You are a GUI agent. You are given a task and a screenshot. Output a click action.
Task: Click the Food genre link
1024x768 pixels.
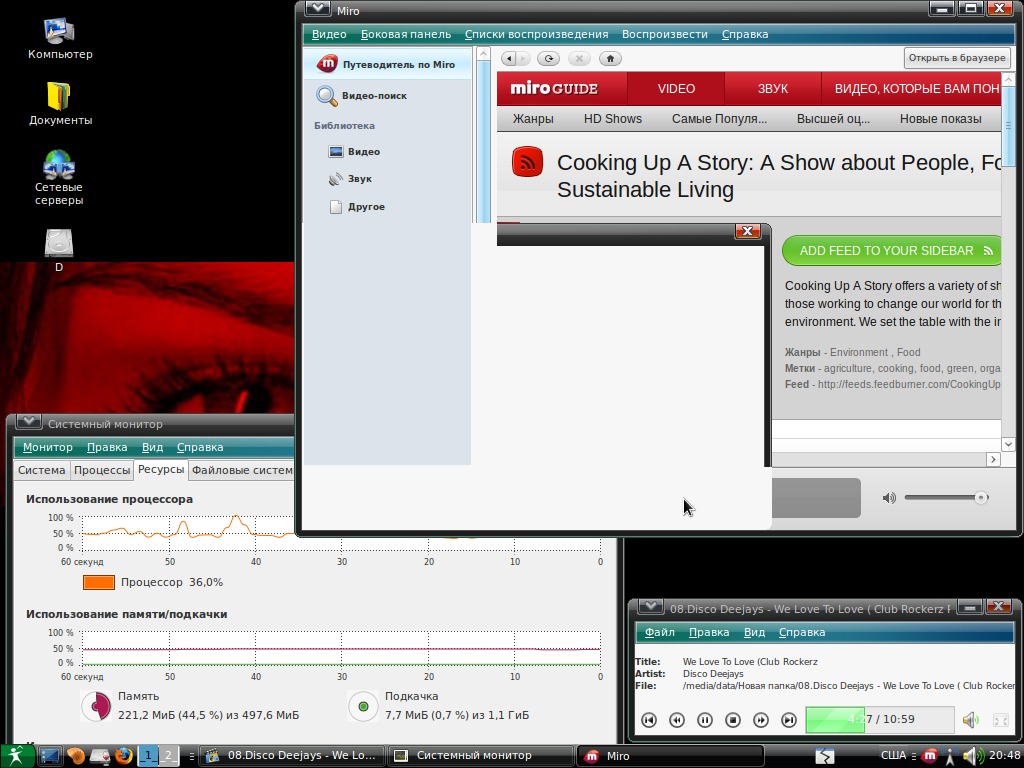click(908, 352)
